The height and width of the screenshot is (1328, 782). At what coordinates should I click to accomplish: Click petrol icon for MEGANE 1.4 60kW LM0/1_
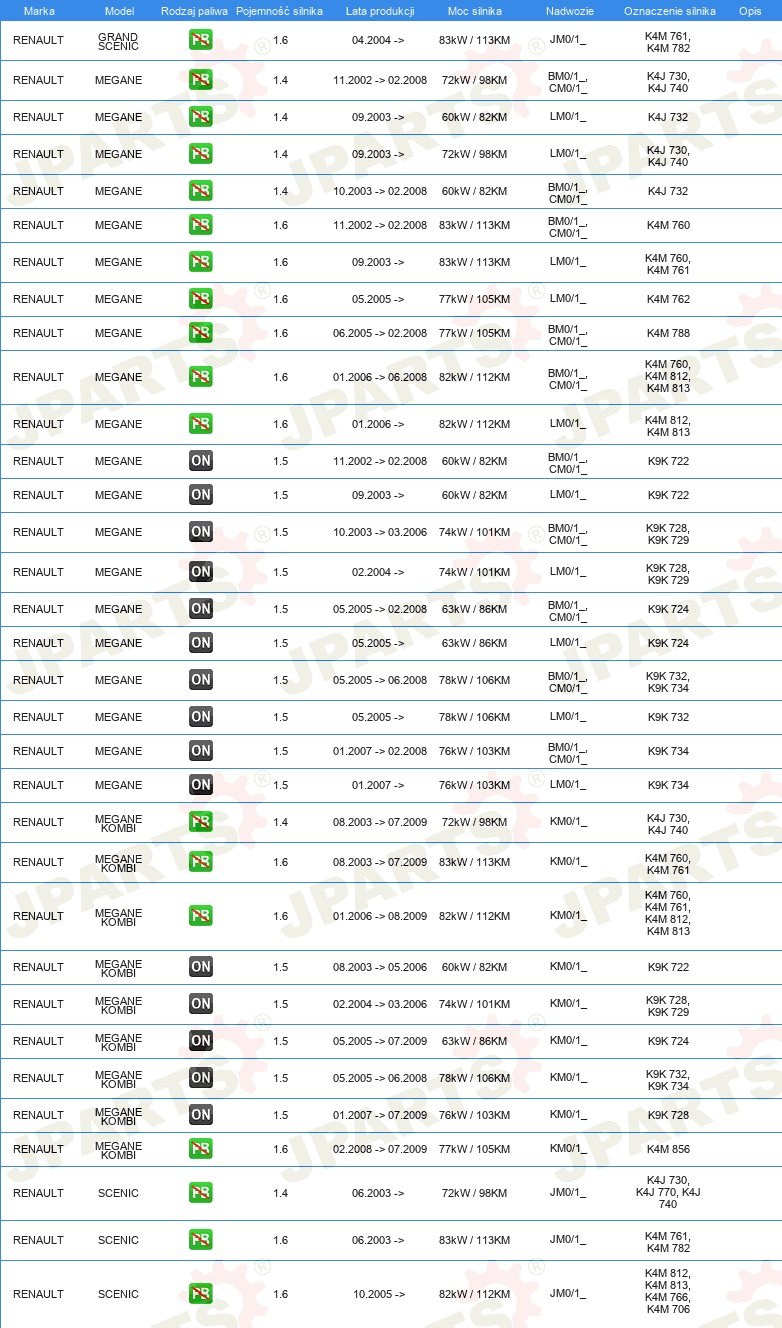[201, 117]
